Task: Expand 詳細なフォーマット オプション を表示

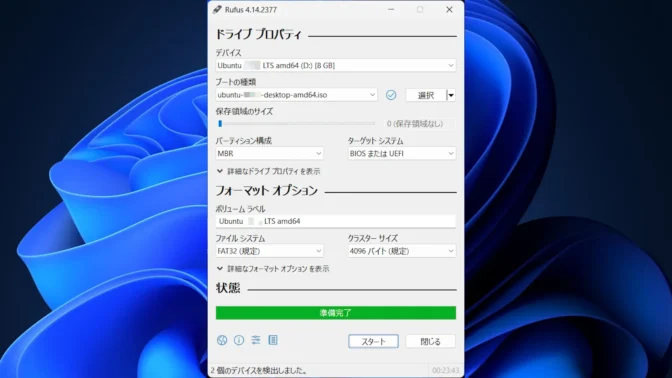Action: click(x=273, y=269)
